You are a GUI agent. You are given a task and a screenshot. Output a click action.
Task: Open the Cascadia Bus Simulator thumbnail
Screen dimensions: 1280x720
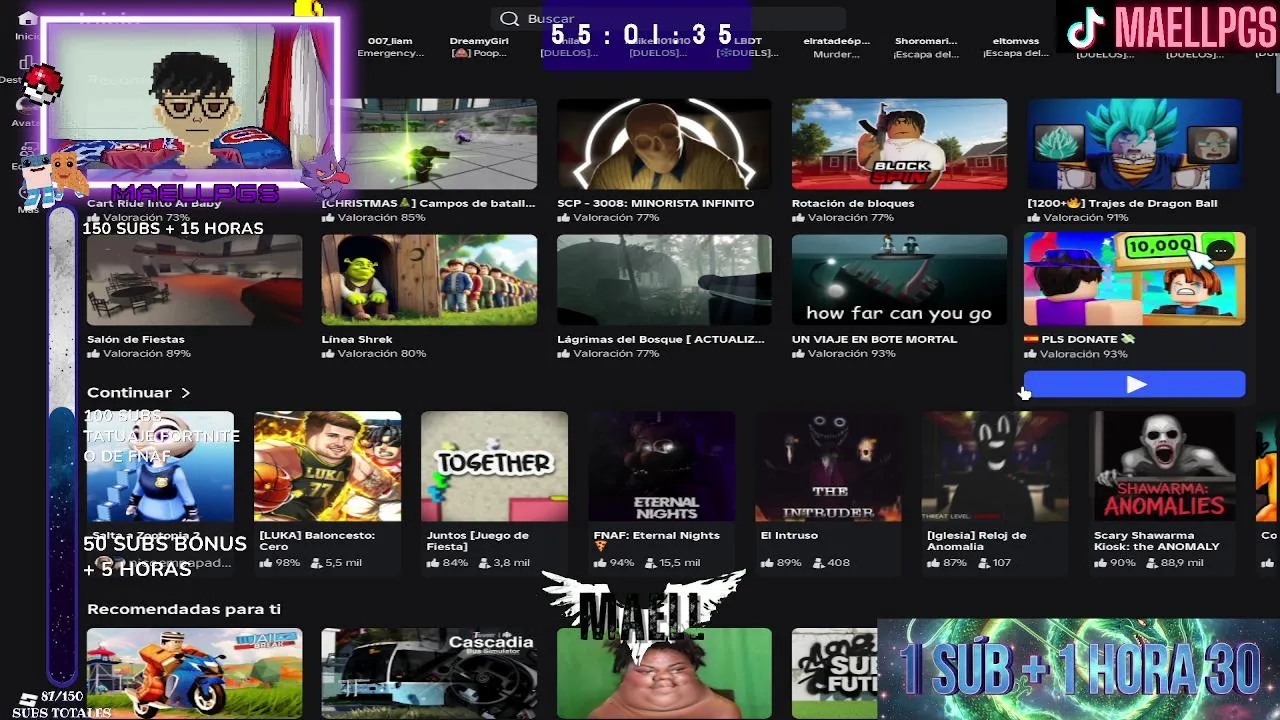click(x=429, y=673)
